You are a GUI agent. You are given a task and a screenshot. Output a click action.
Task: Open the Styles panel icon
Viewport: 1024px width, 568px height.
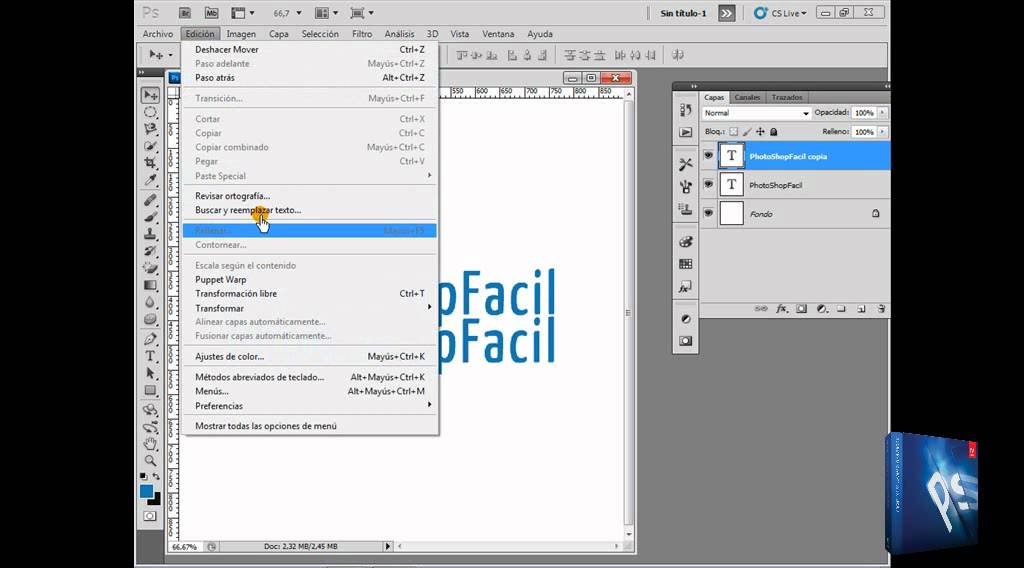(x=685, y=287)
